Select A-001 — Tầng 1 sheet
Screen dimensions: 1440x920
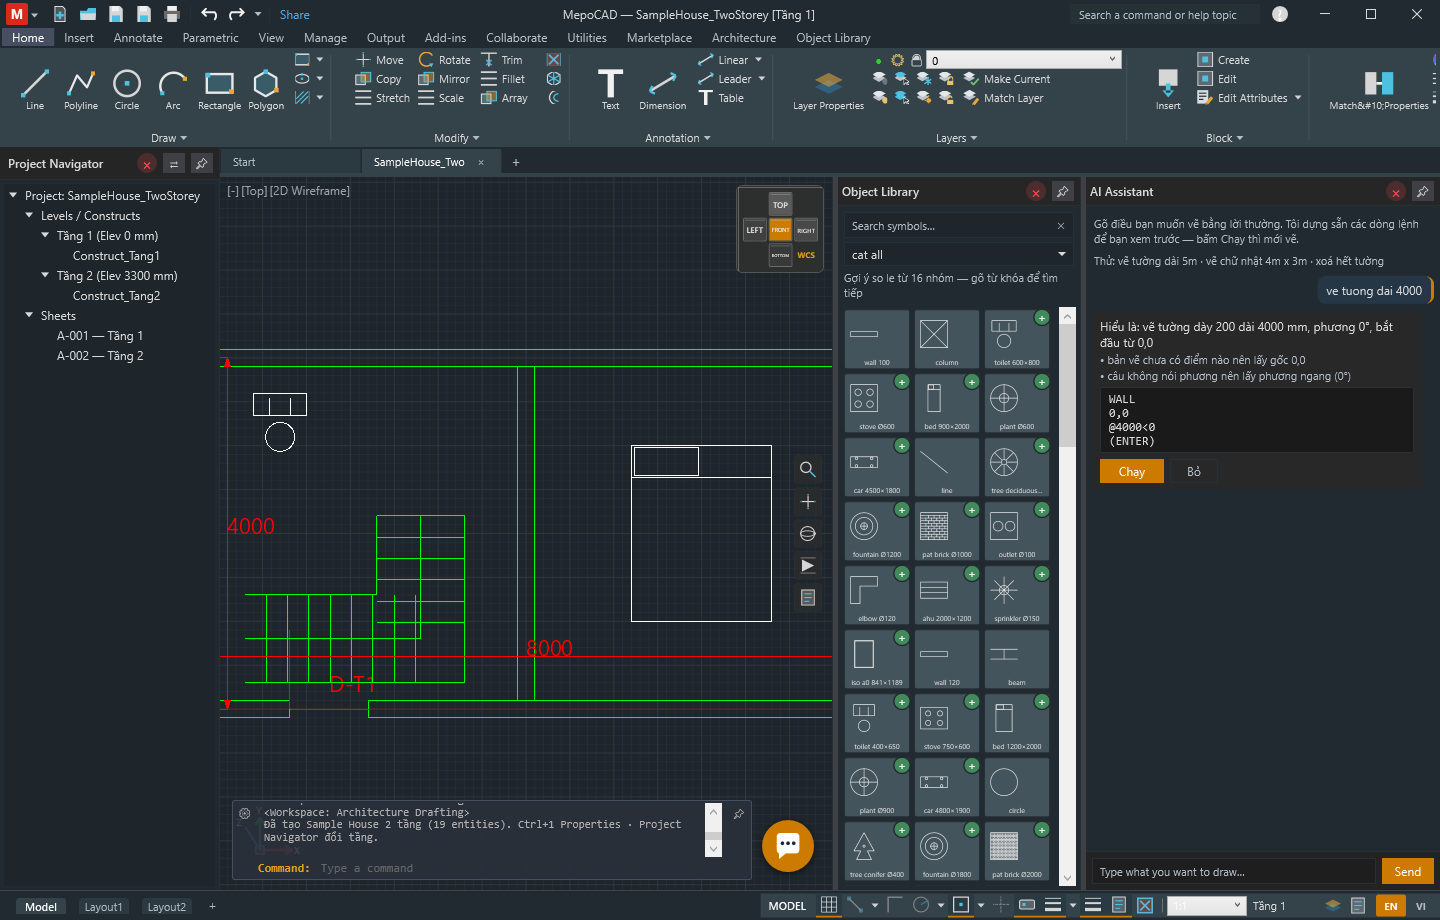pyautogui.click(x=100, y=335)
